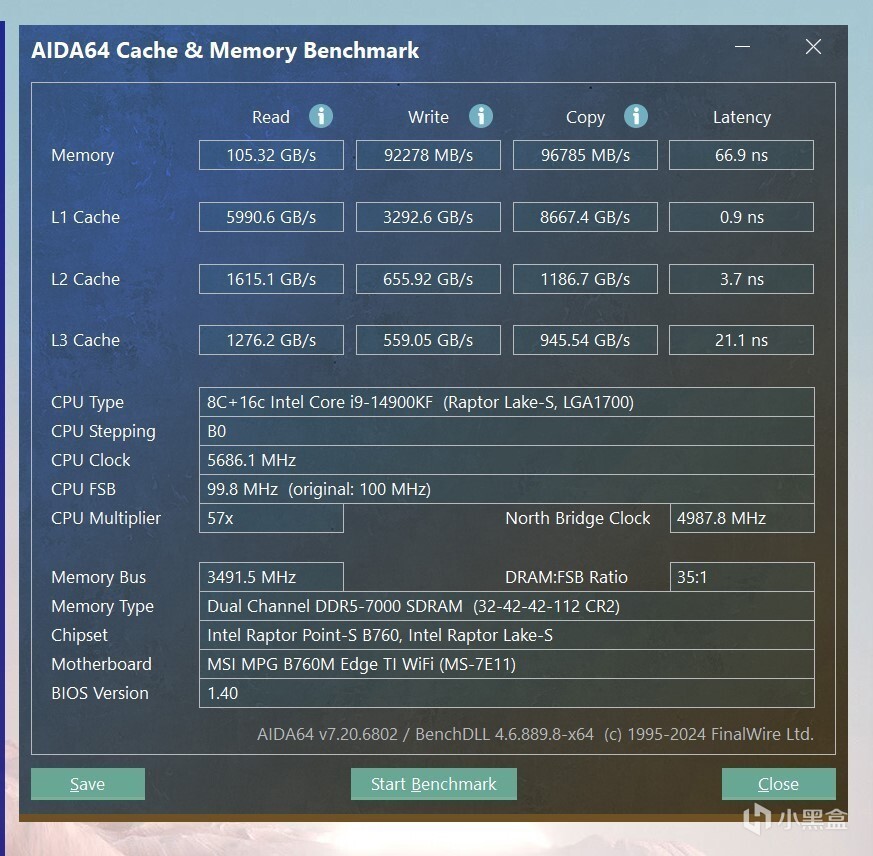
Task: Click the Write column header
Action: click(428, 117)
